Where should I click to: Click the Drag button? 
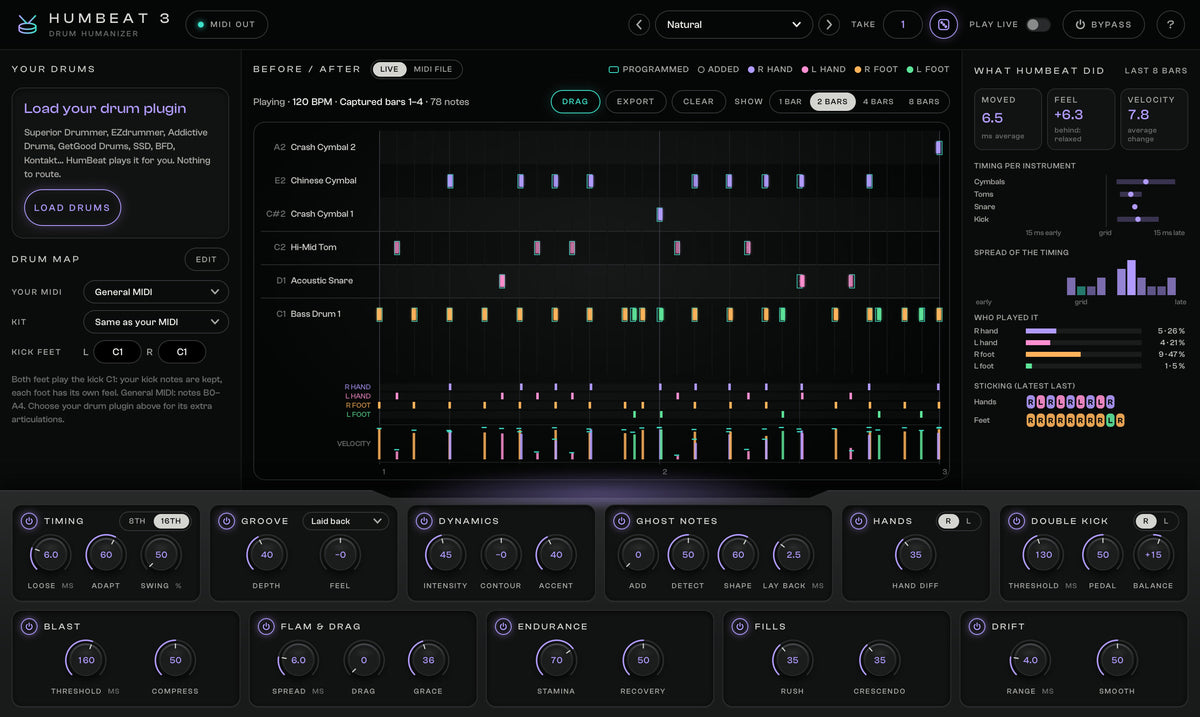point(575,101)
